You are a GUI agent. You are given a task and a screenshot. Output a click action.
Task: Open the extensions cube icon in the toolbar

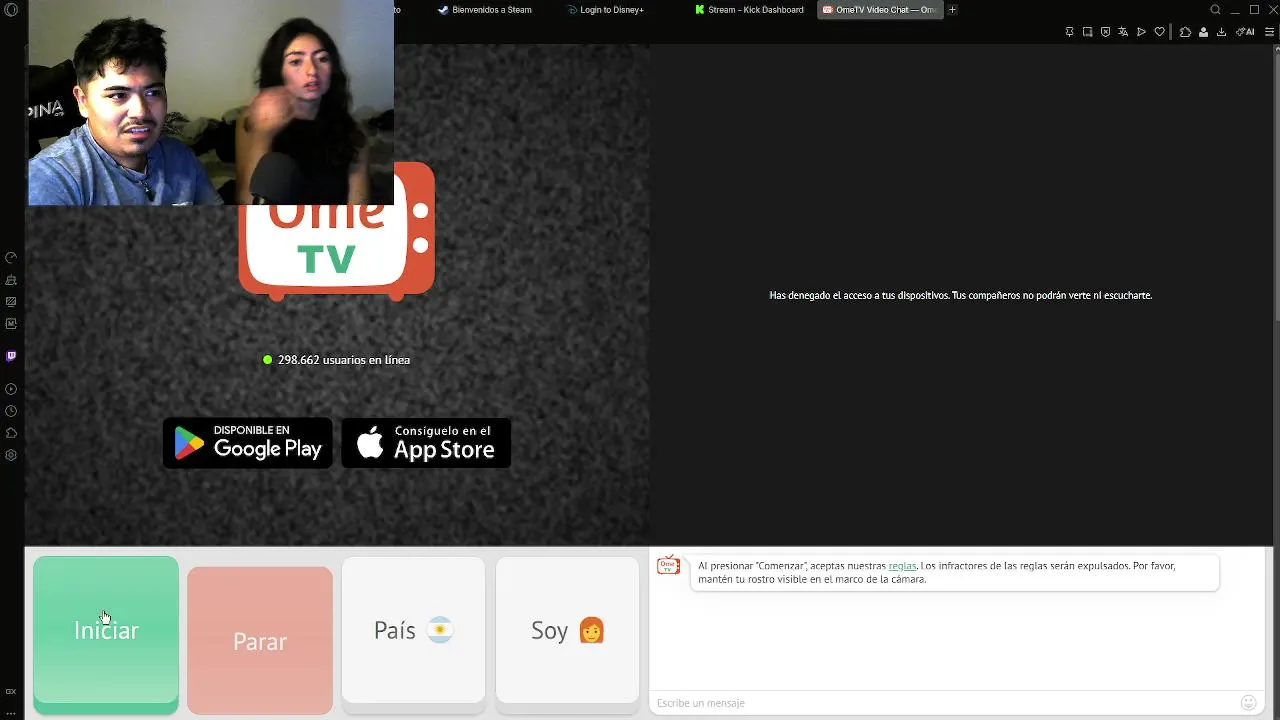1185,32
